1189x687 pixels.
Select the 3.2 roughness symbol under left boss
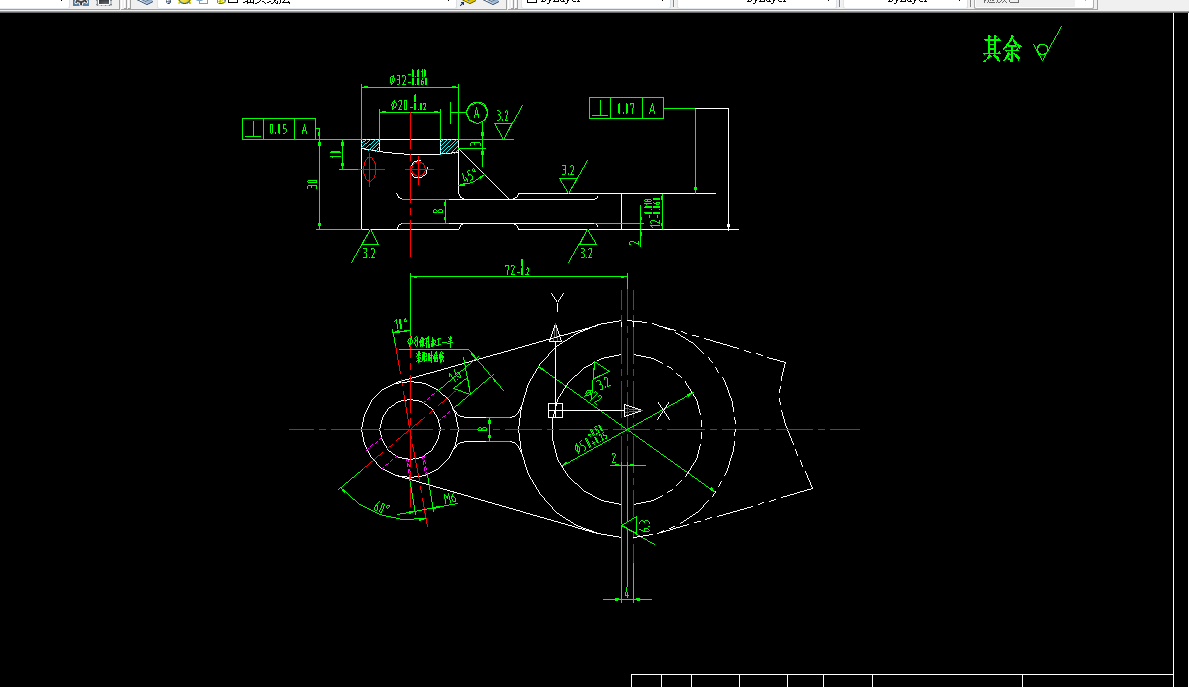coord(365,246)
